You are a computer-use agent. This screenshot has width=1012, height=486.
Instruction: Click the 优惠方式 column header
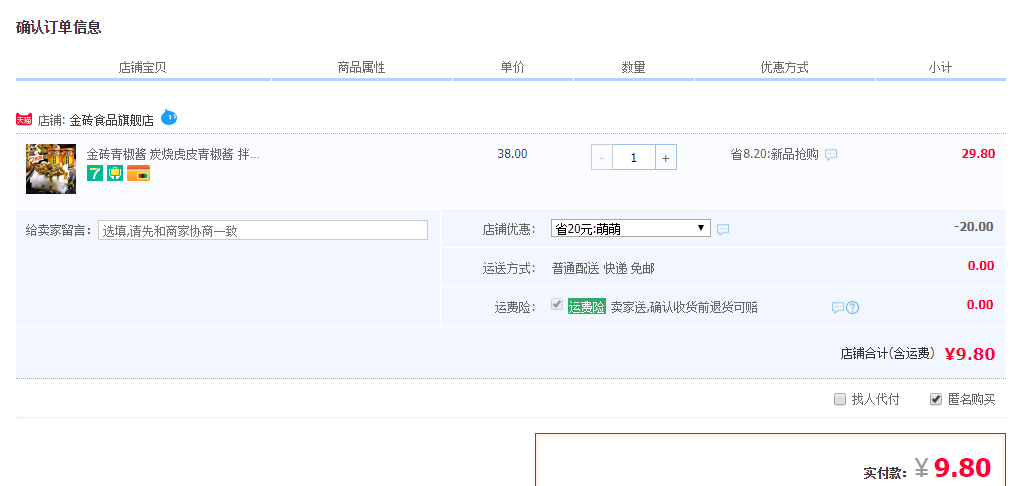point(784,67)
